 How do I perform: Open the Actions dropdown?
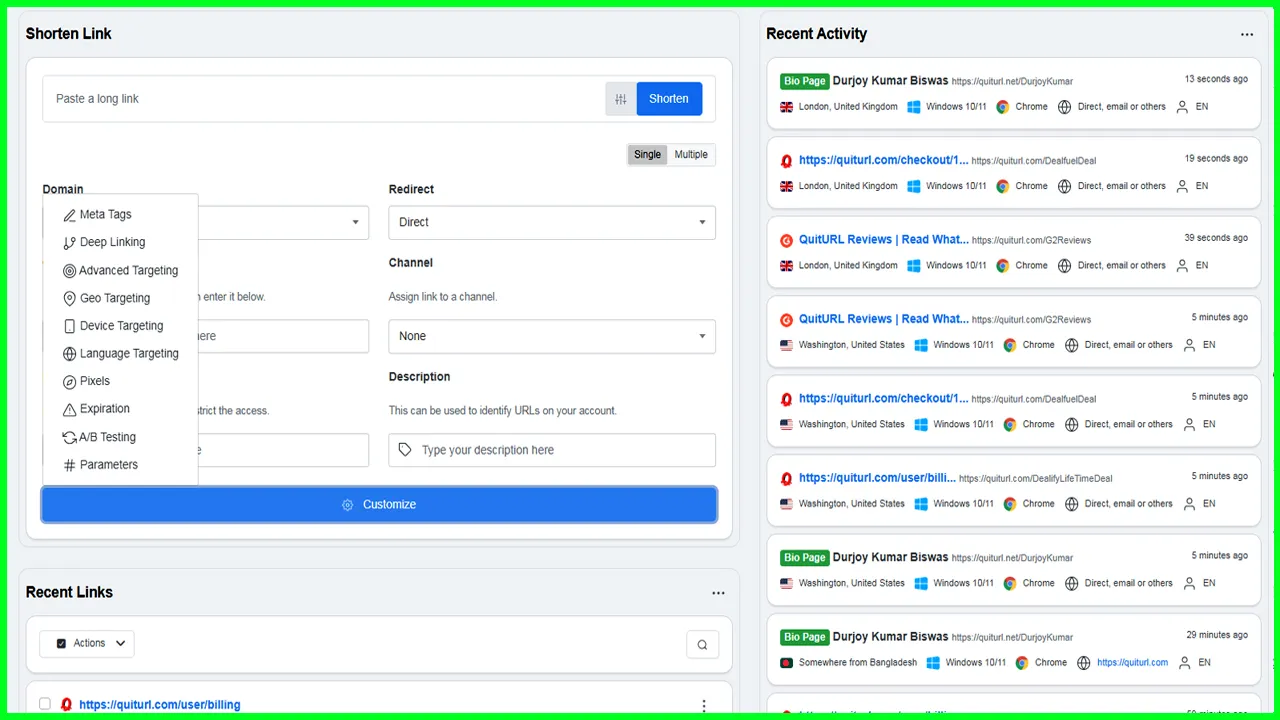point(87,644)
